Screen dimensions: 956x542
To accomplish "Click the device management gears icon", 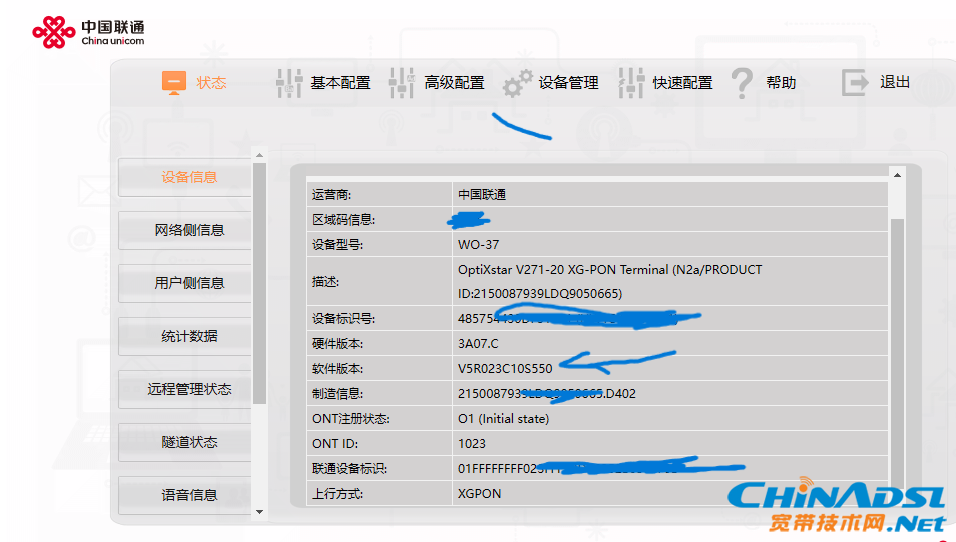I will (517, 84).
